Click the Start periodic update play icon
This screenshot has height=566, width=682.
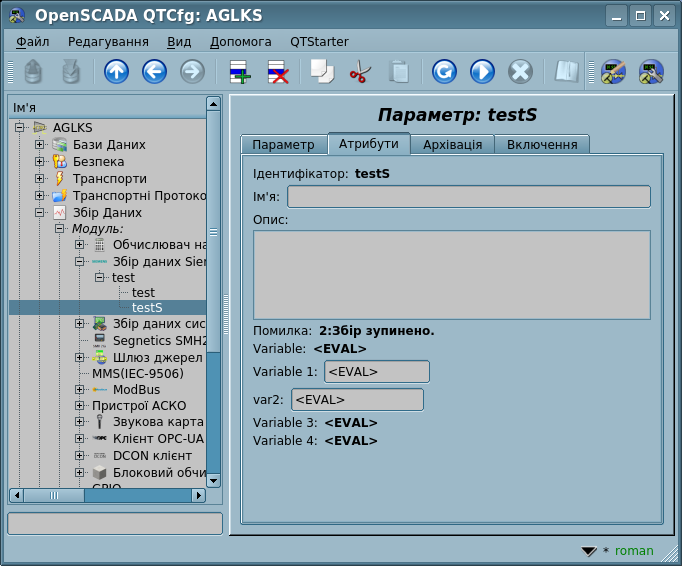pos(482,71)
